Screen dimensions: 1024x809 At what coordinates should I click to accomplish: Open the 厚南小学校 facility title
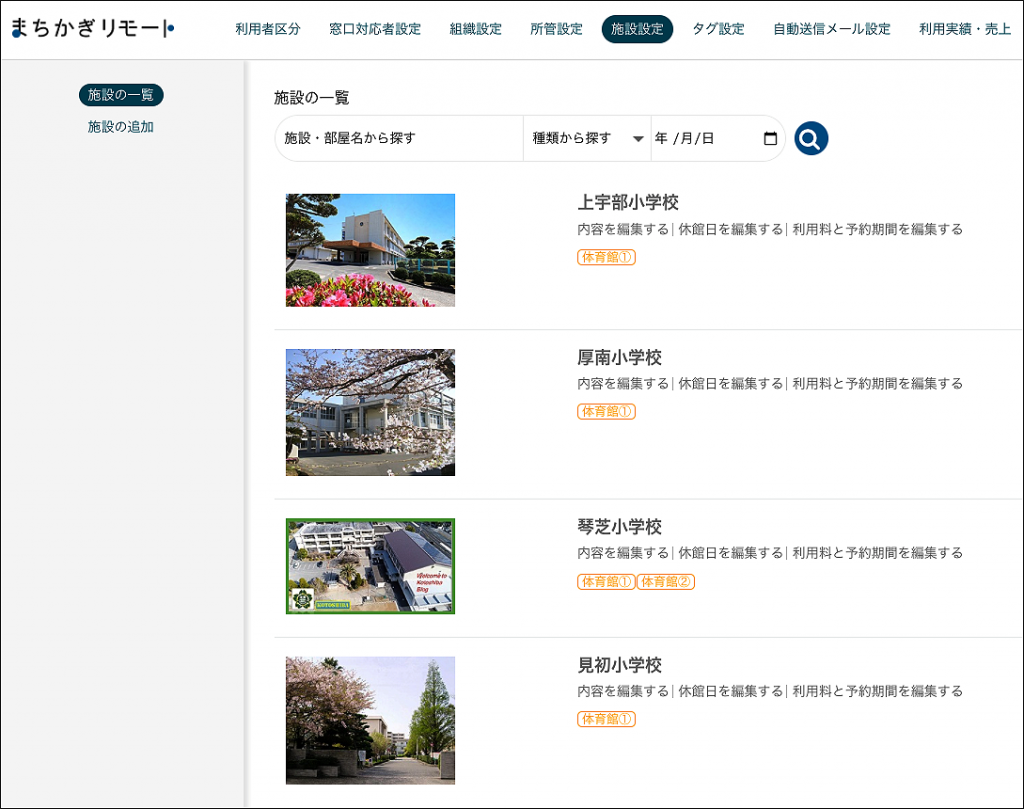pyautogui.click(x=619, y=357)
